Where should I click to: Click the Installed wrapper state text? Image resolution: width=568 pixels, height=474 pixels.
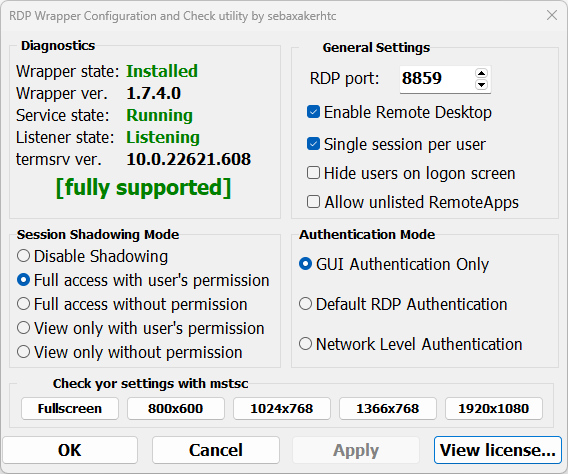[x=162, y=71]
